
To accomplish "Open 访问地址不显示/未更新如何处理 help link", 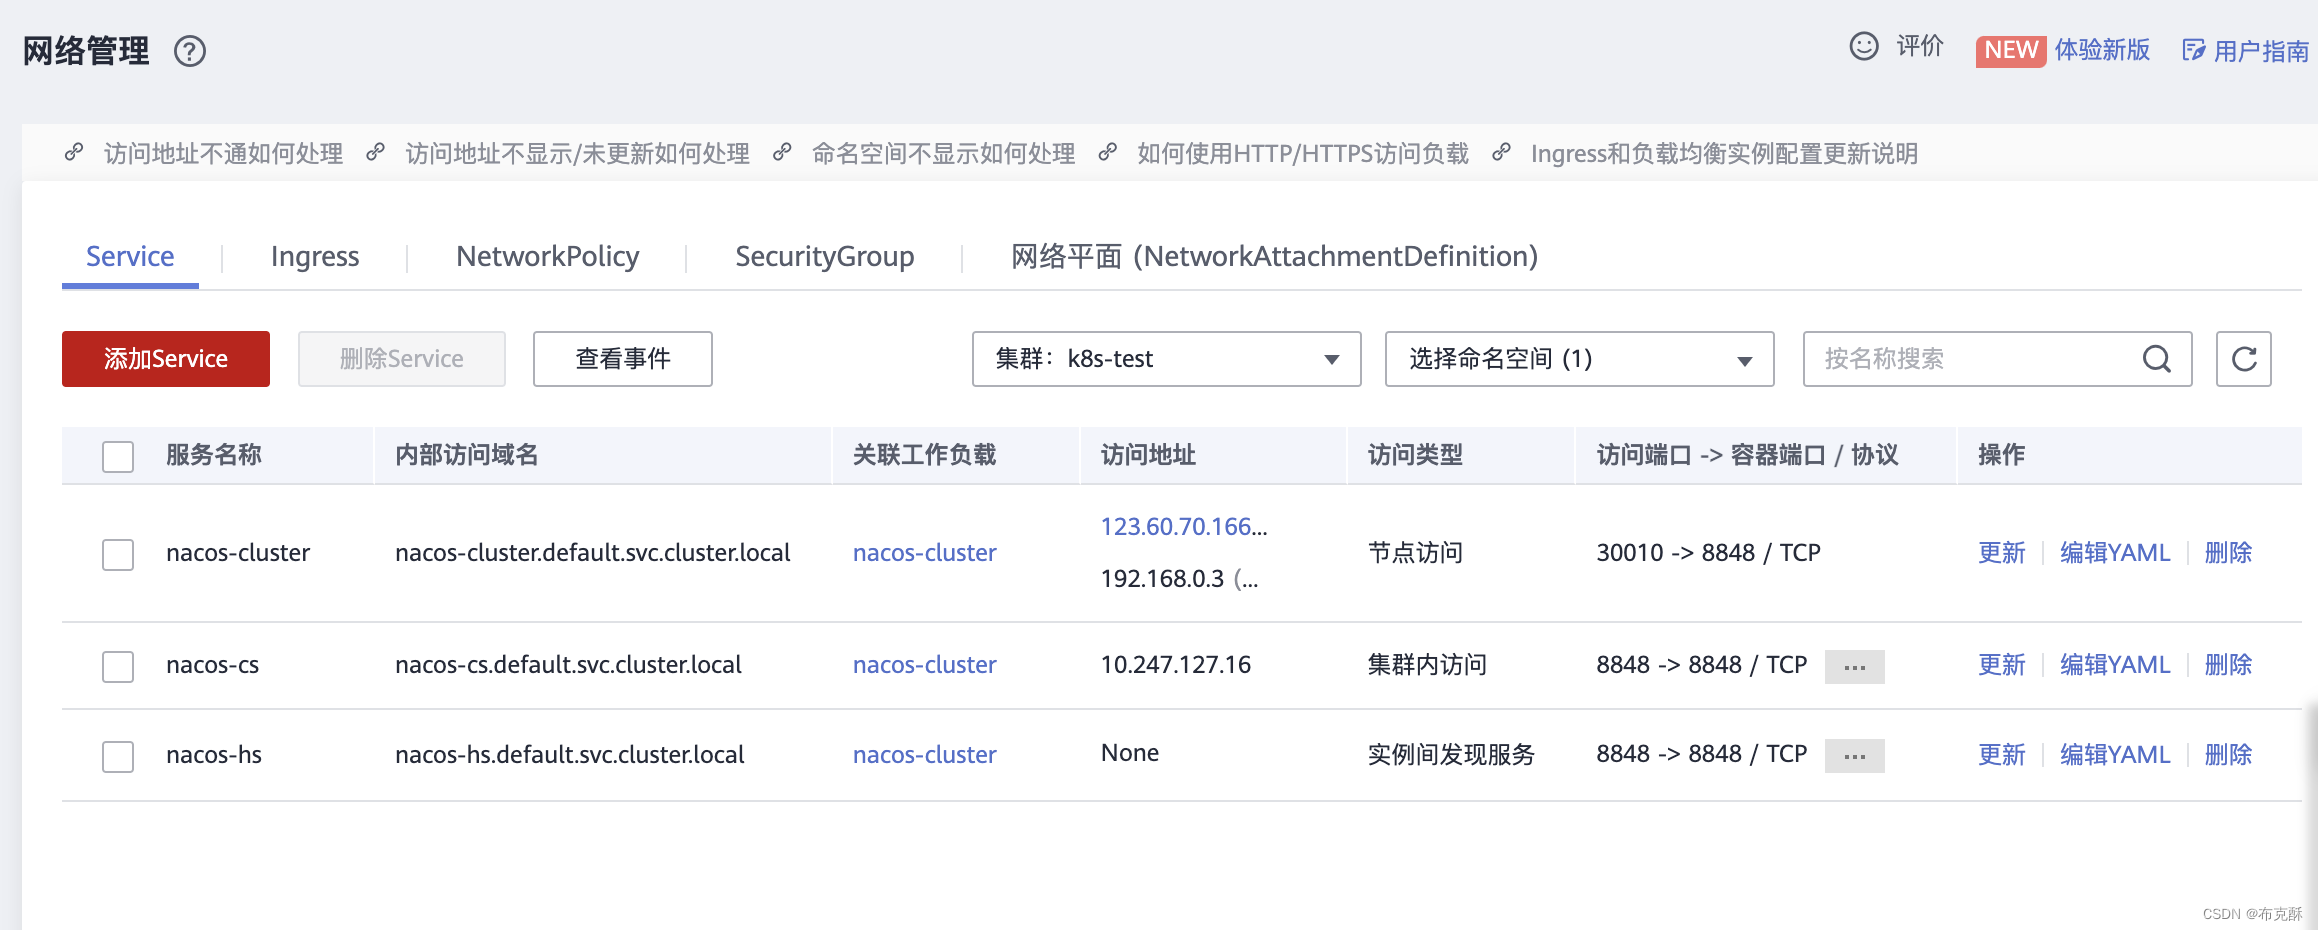I will 578,154.
